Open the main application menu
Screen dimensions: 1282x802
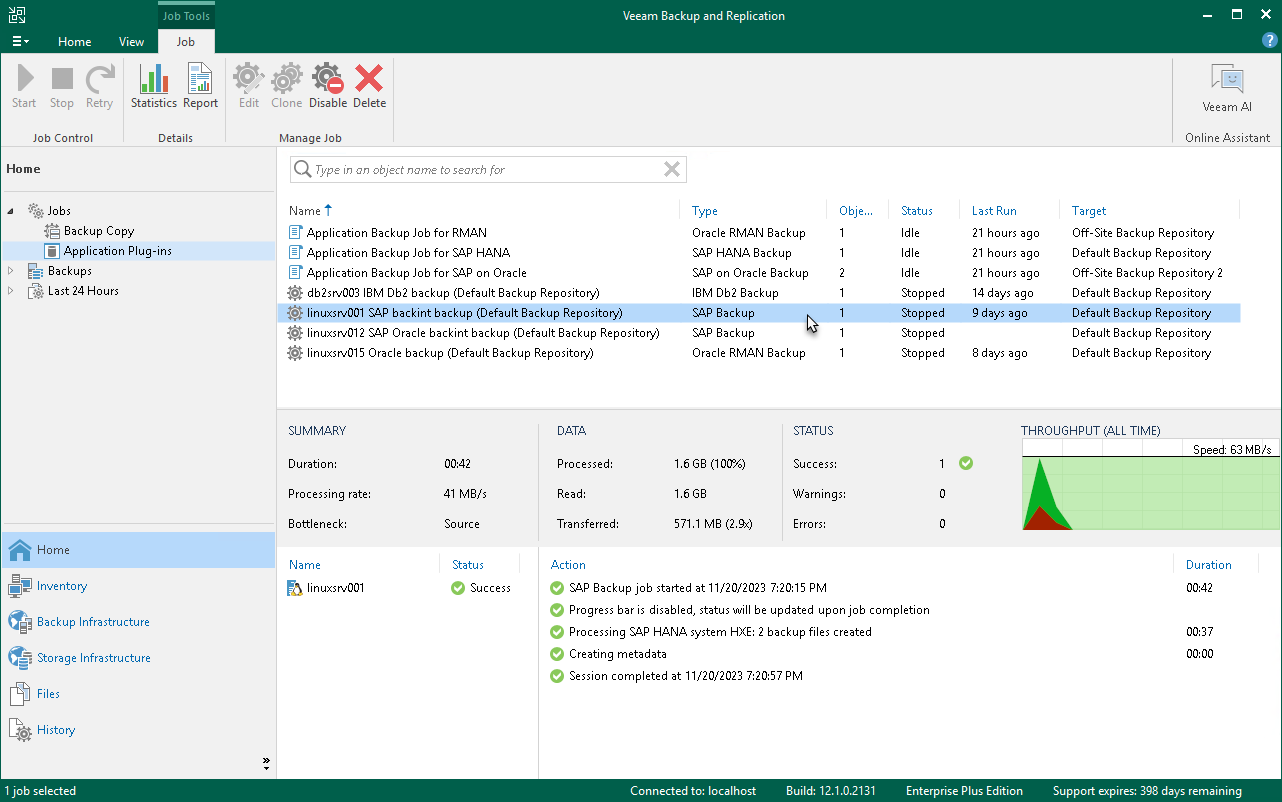click(x=20, y=40)
